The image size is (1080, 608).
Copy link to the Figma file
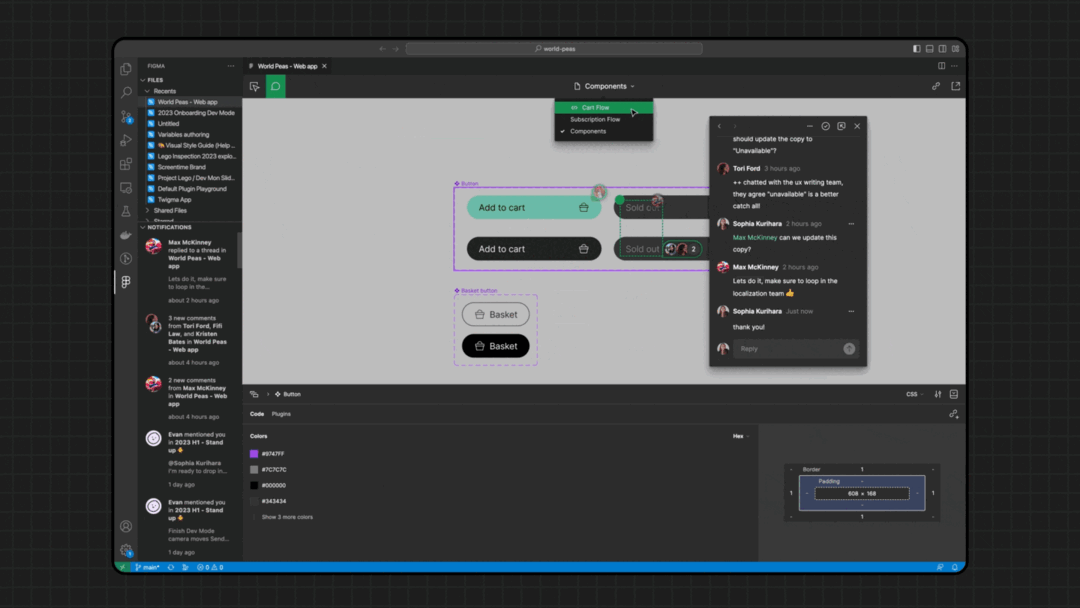pyautogui.click(x=936, y=86)
